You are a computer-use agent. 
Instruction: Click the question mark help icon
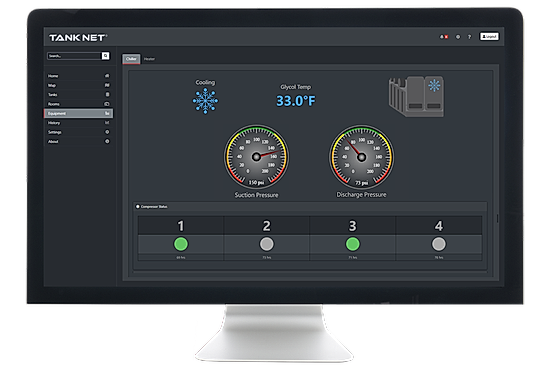[x=469, y=37]
